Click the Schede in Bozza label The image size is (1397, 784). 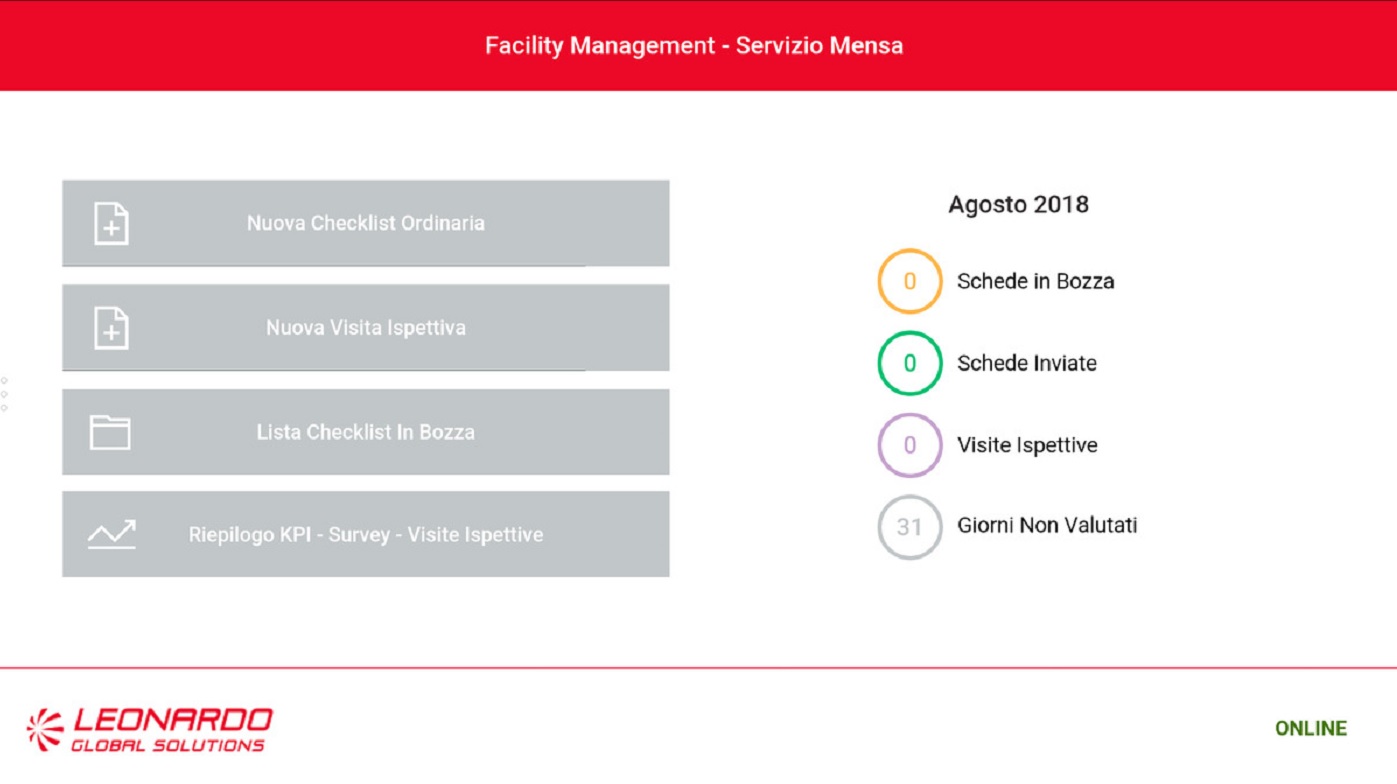tap(1035, 282)
